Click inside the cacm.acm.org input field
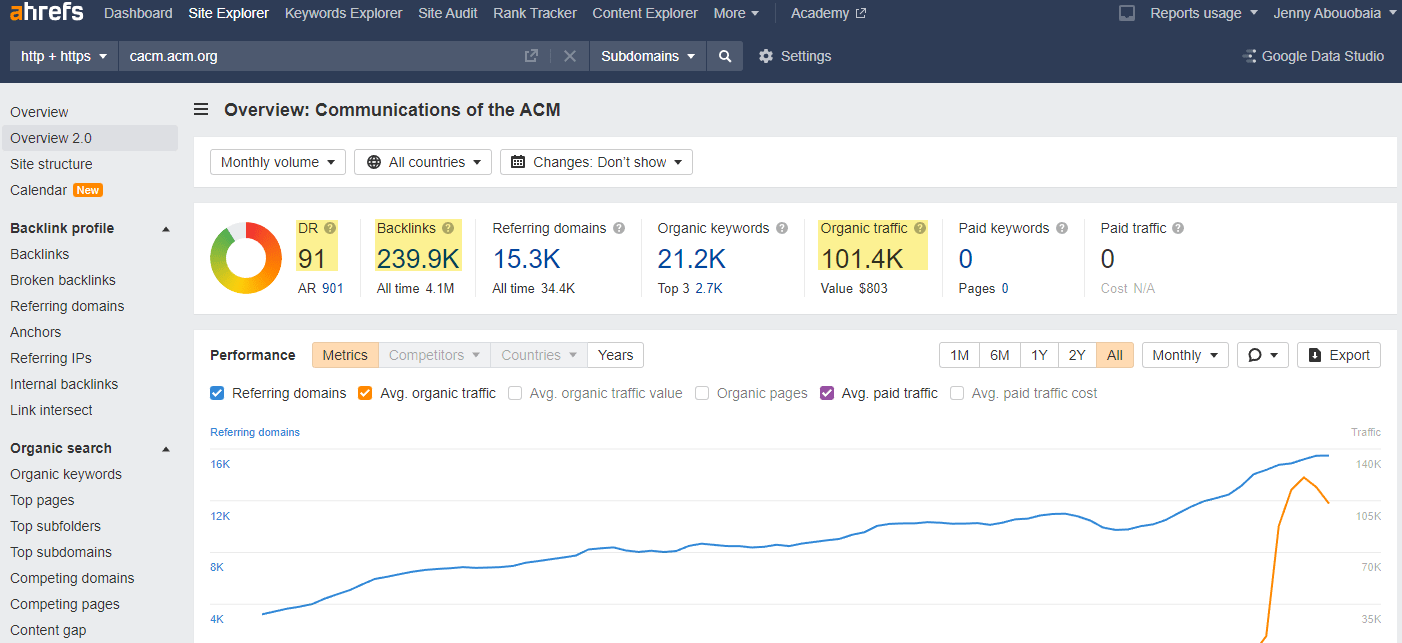Screen dimensions: 1402x643 300,56
